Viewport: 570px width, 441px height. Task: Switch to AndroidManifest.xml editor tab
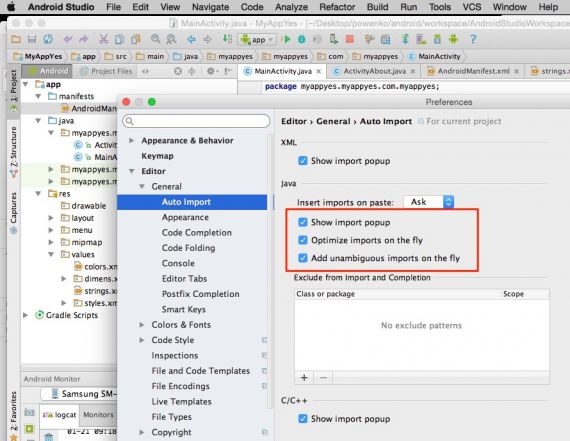[473, 71]
